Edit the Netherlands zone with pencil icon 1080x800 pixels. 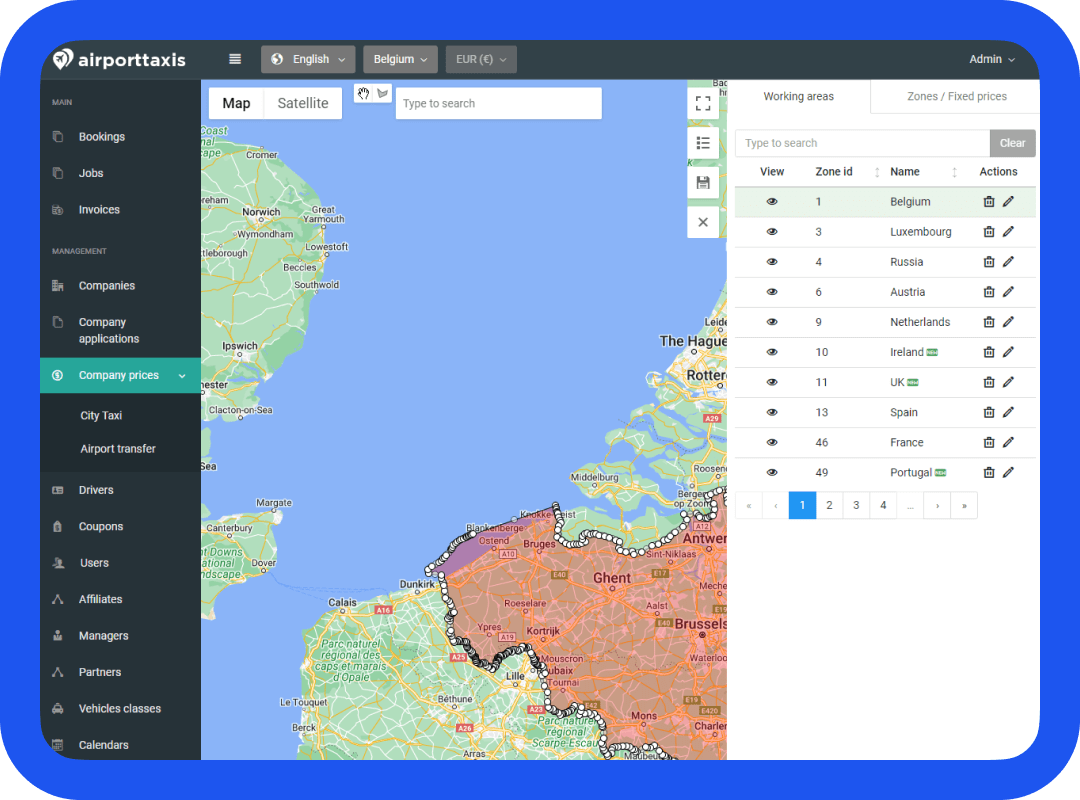tap(1008, 322)
